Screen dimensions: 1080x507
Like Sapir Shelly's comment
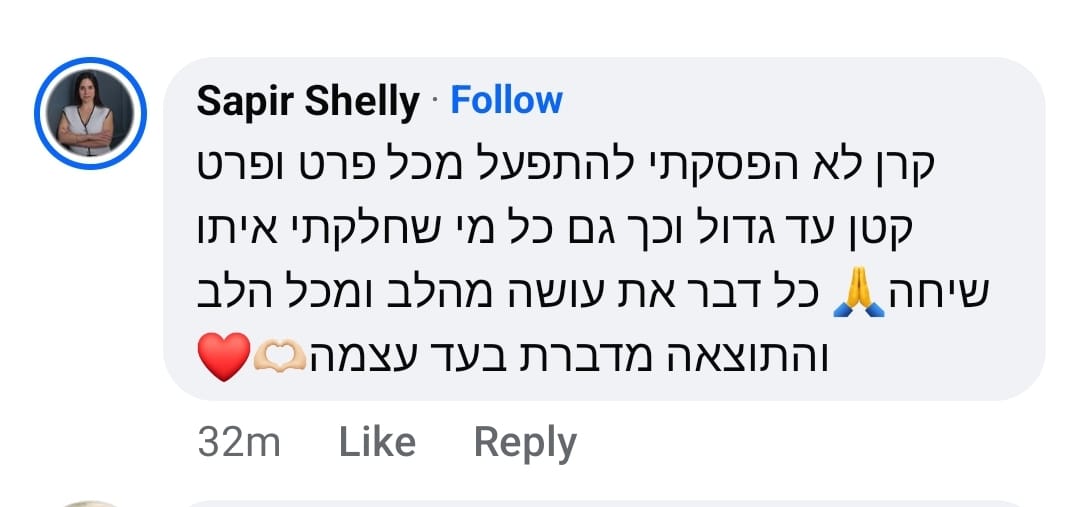click(x=377, y=442)
